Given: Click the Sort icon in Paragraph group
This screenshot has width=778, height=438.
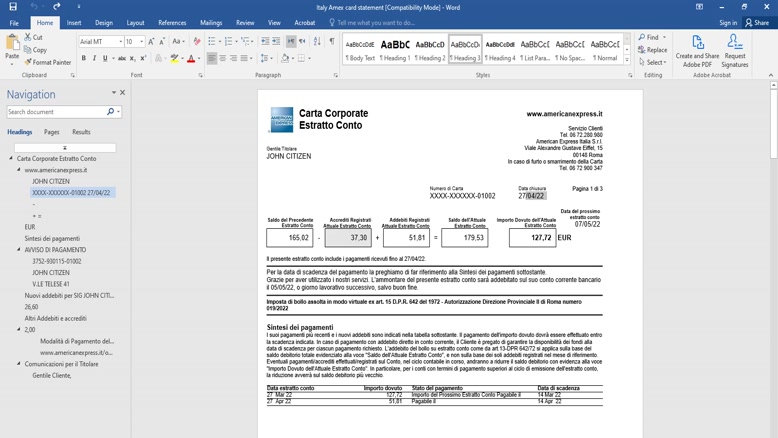Looking at the screenshot, I should [x=317, y=42].
